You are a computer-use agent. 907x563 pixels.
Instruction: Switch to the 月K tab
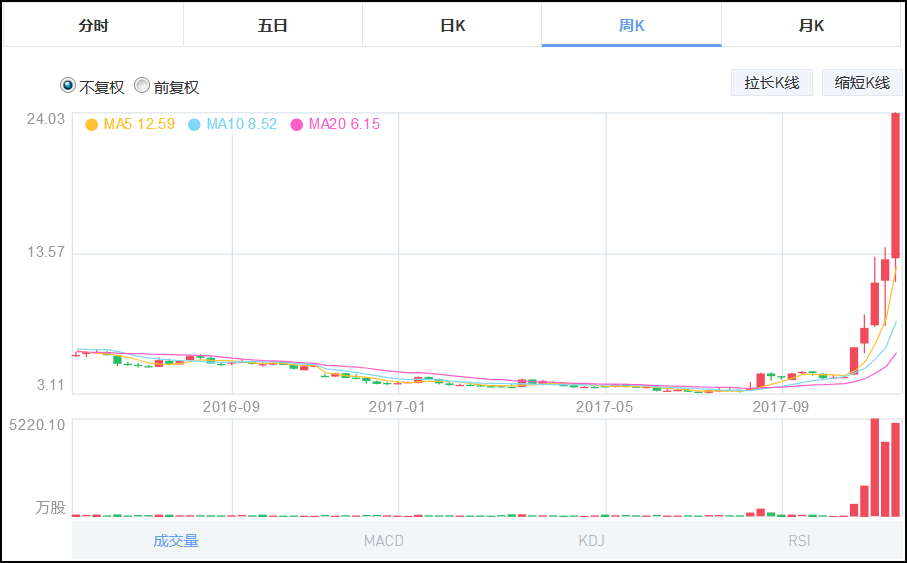(x=811, y=25)
